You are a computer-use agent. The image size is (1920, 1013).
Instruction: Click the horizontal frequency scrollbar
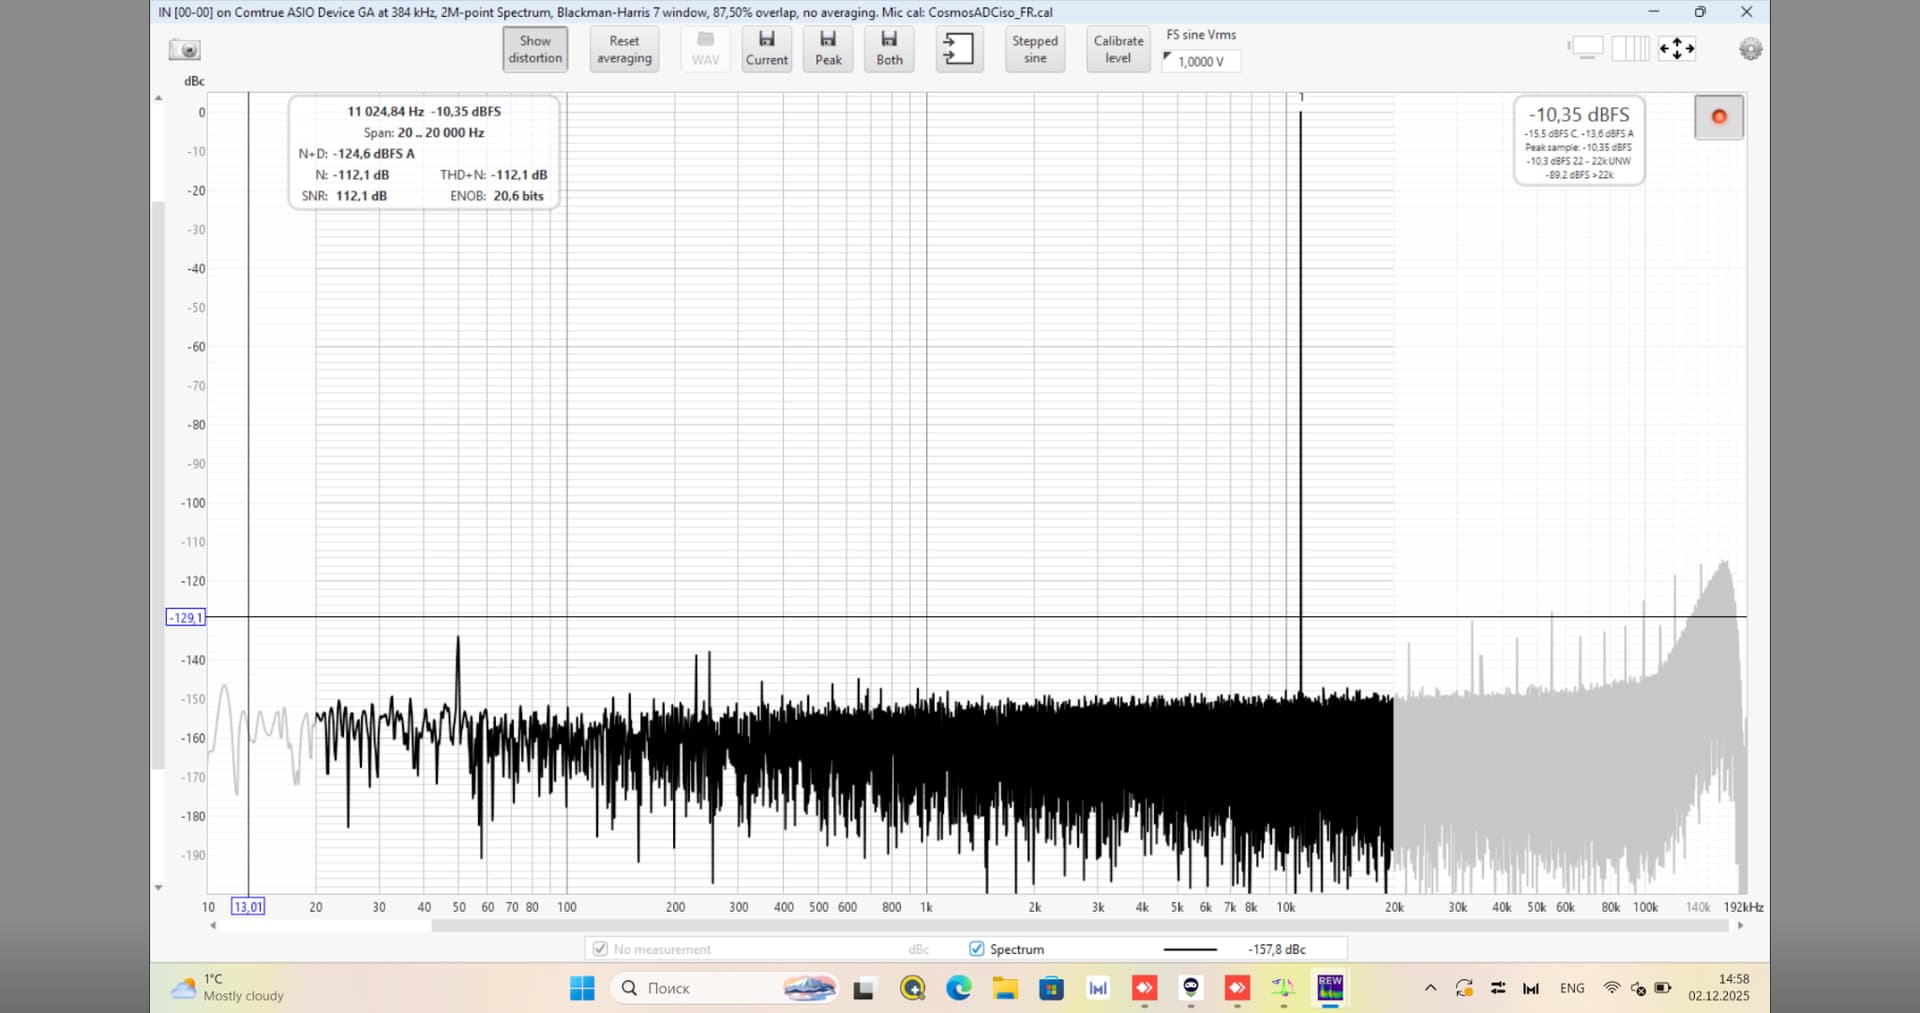pyautogui.click(x=1080, y=926)
